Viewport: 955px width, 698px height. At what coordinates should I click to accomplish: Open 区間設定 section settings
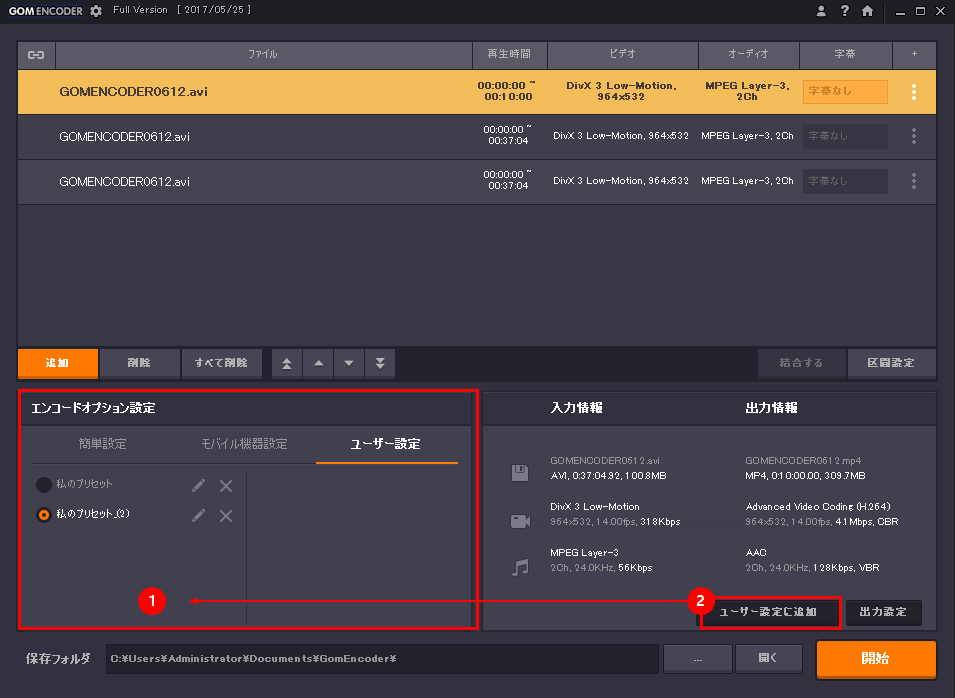892,363
